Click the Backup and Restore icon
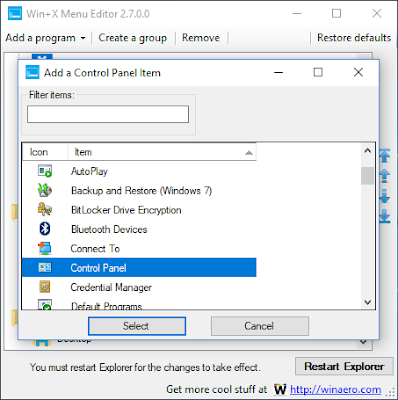The height and width of the screenshot is (400, 398). (45, 190)
